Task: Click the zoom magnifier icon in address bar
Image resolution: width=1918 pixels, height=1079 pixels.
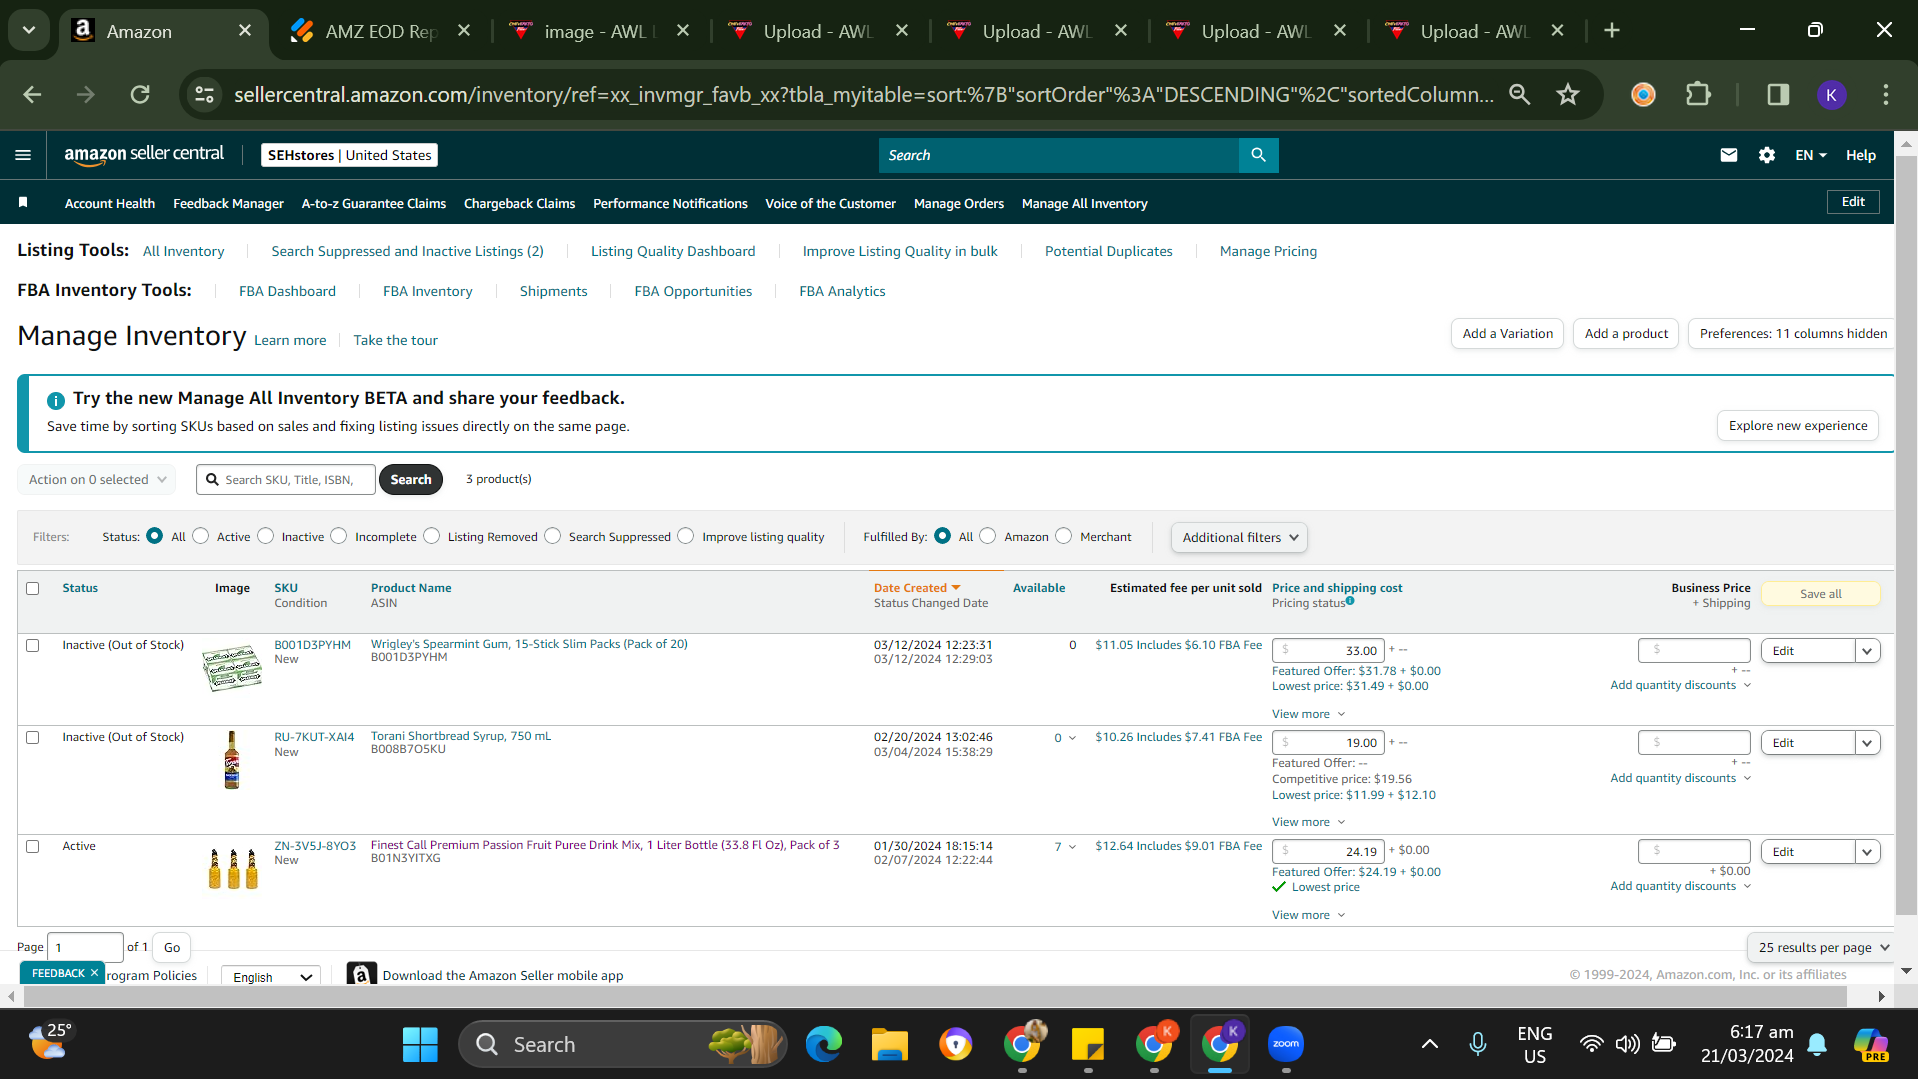Action: [1520, 95]
